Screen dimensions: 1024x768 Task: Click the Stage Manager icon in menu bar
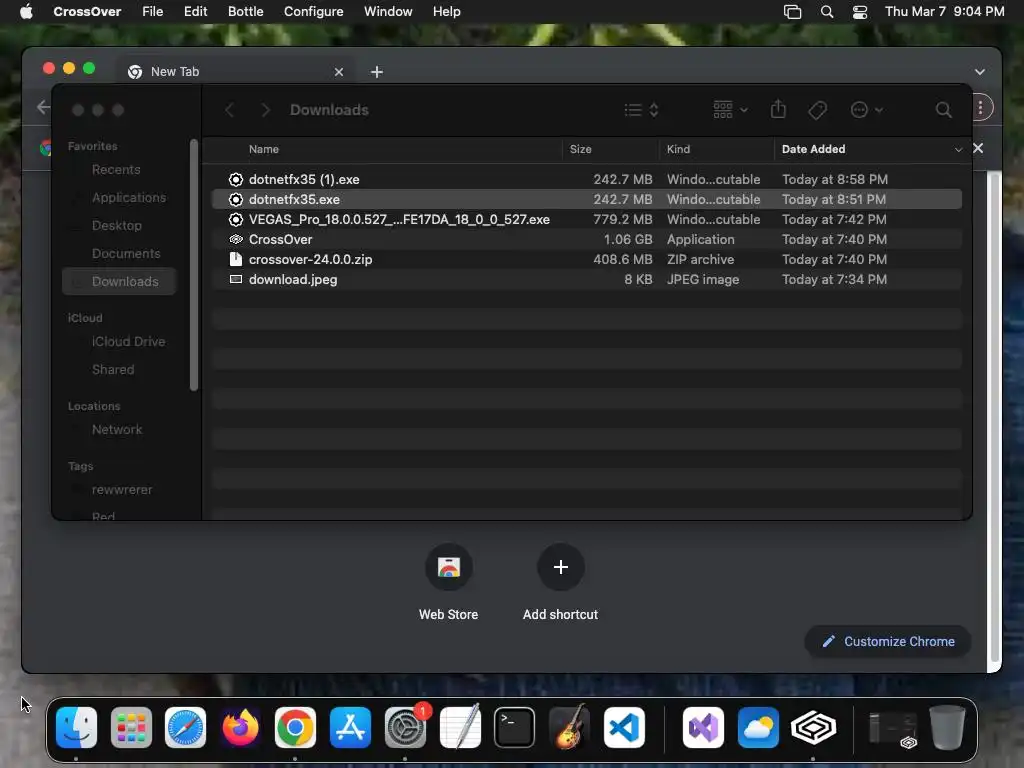pos(792,12)
